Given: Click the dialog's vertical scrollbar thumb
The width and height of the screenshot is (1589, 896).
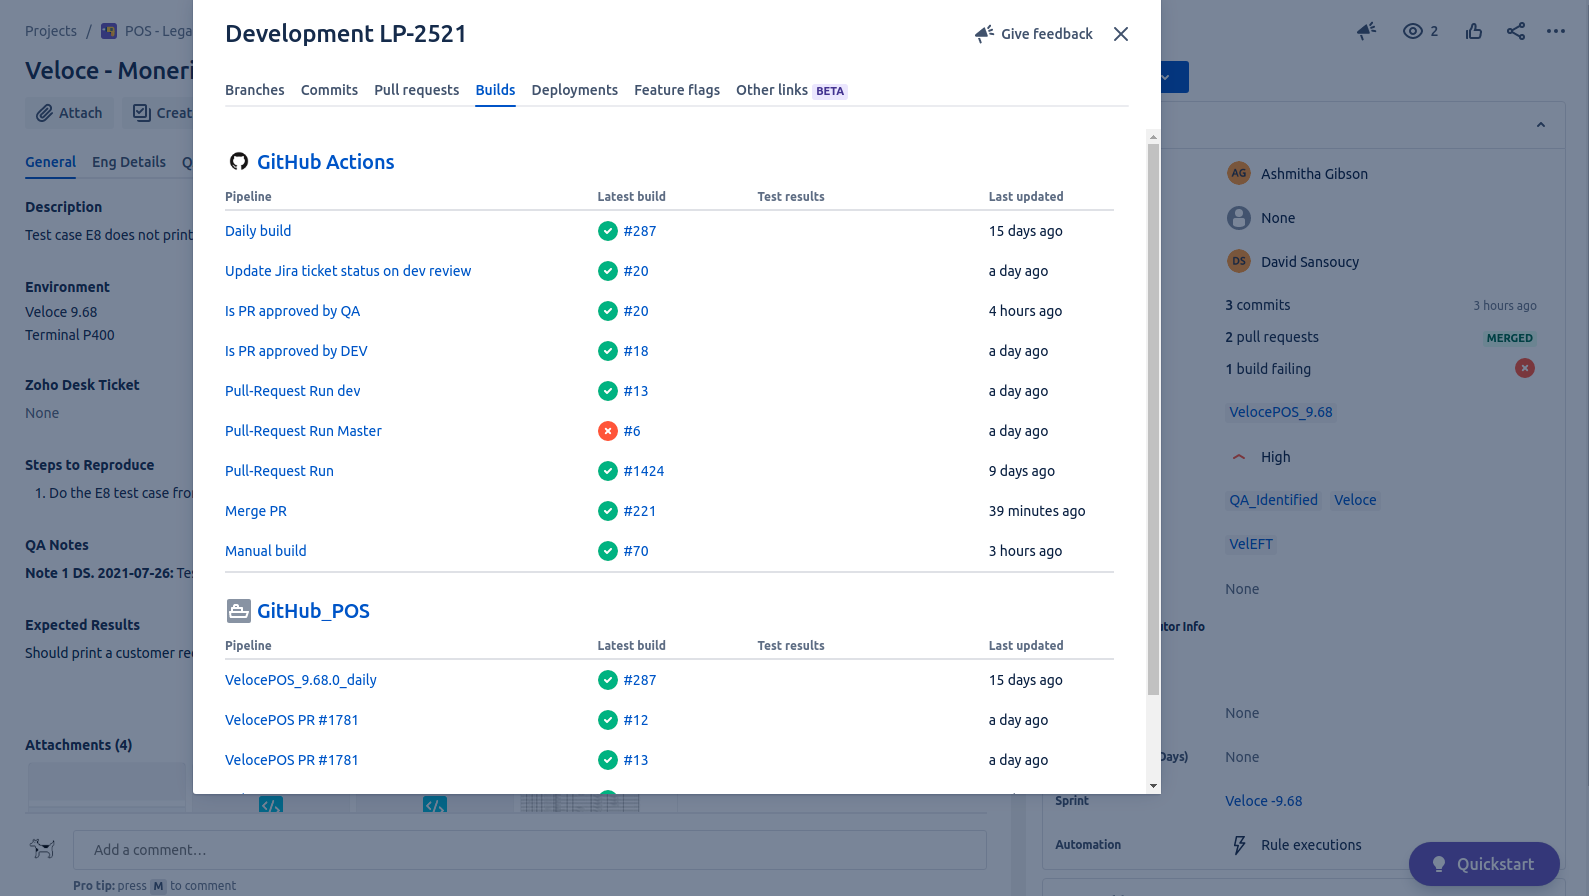Looking at the screenshot, I should coord(1154,419).
